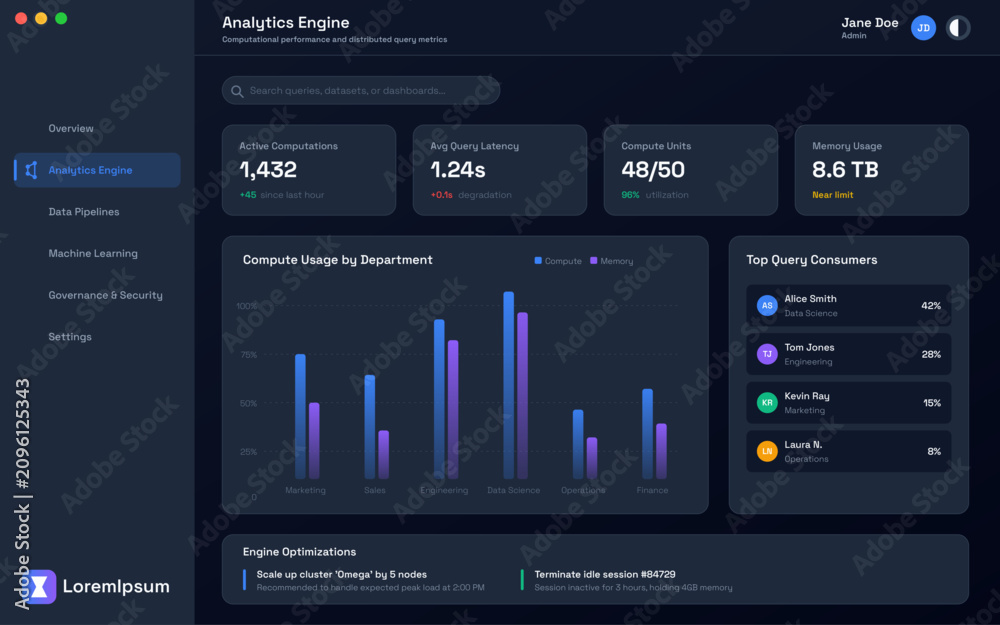Open Governance & Security section
Image resolution: width=1000 pixels, height=625 pixels.
(x=105, y=295)
